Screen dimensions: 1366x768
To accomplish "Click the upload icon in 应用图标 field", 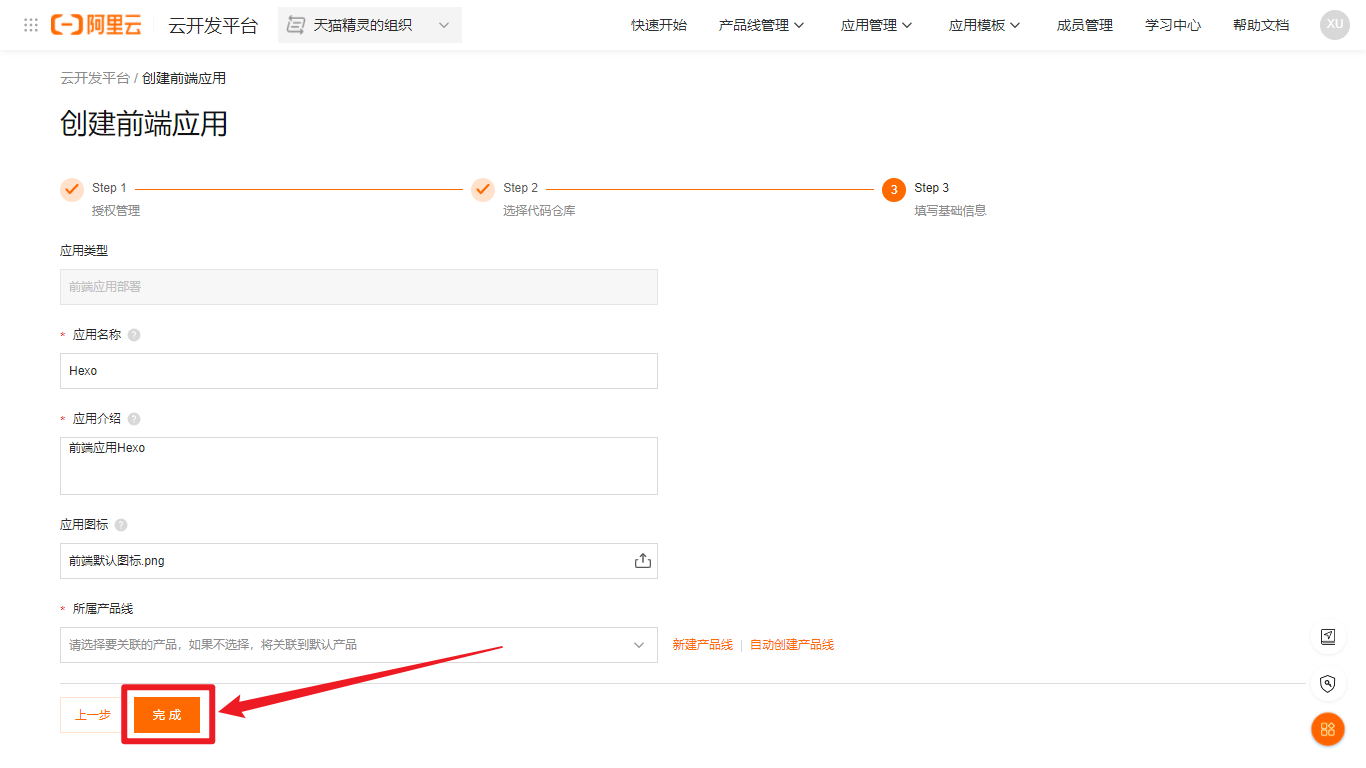I will (643, 561).
